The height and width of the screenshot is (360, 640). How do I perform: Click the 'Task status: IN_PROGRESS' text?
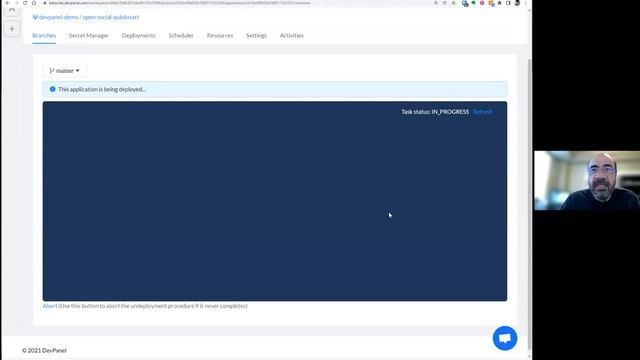[x=435, y=112]
